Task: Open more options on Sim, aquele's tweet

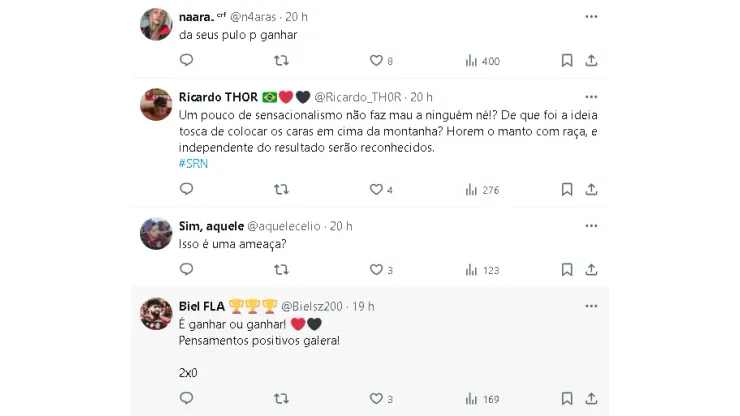Action: click(x=591, y=226)
